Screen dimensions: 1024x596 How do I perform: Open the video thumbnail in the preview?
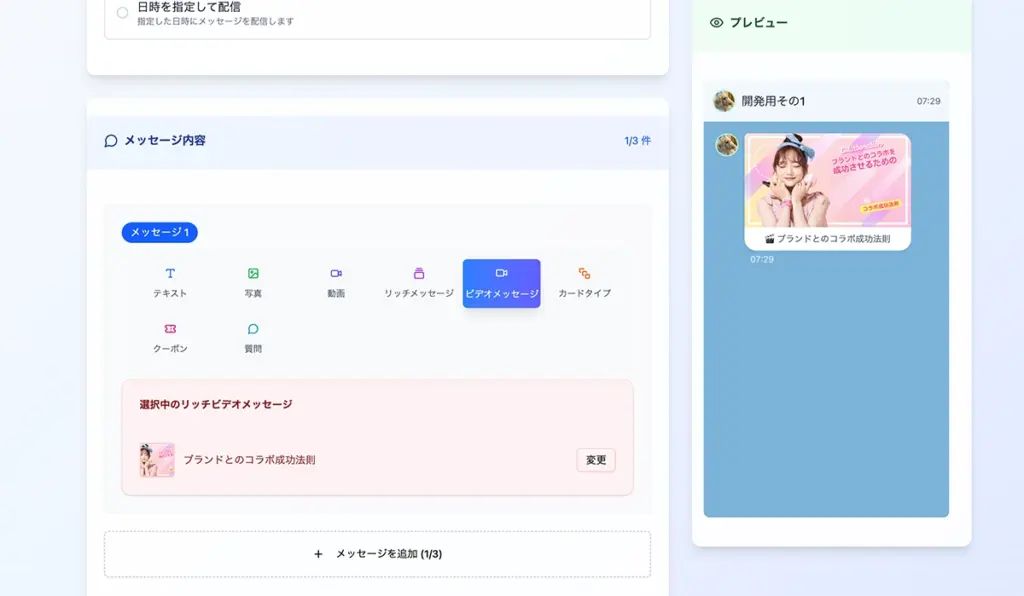827,181
